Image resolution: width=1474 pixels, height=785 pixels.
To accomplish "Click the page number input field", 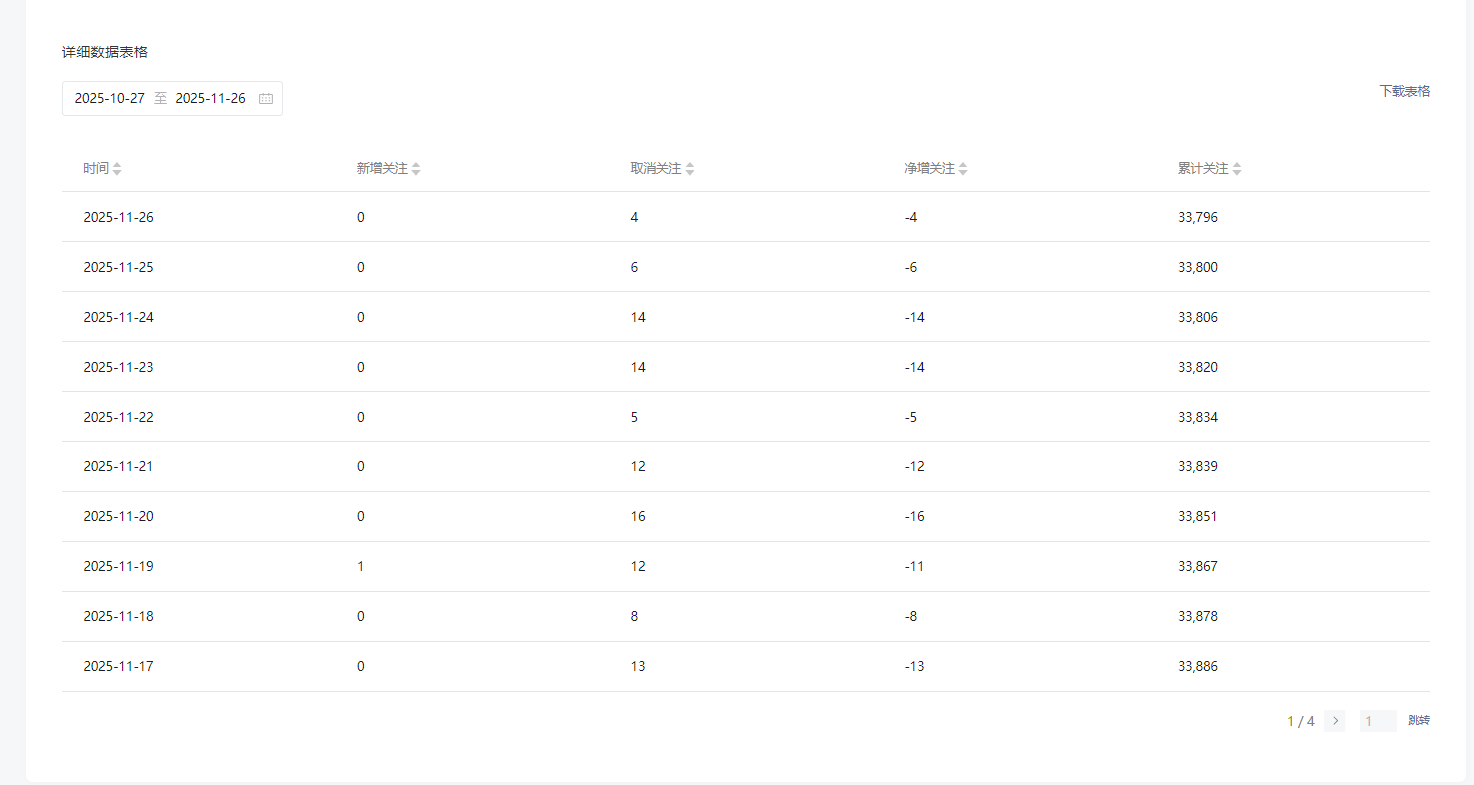I will [x=1377, y=721].
